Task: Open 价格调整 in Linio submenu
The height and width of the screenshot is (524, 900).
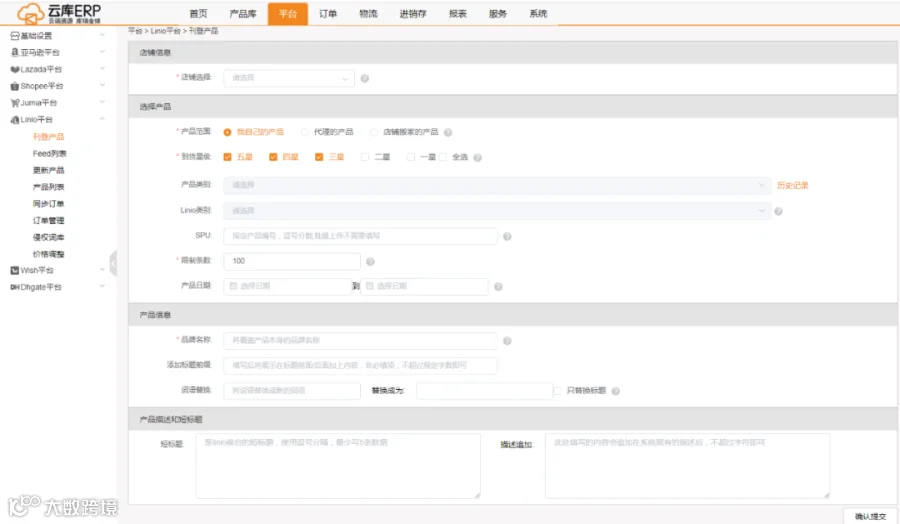Action: pyautogui.click(x=48, y=254)
